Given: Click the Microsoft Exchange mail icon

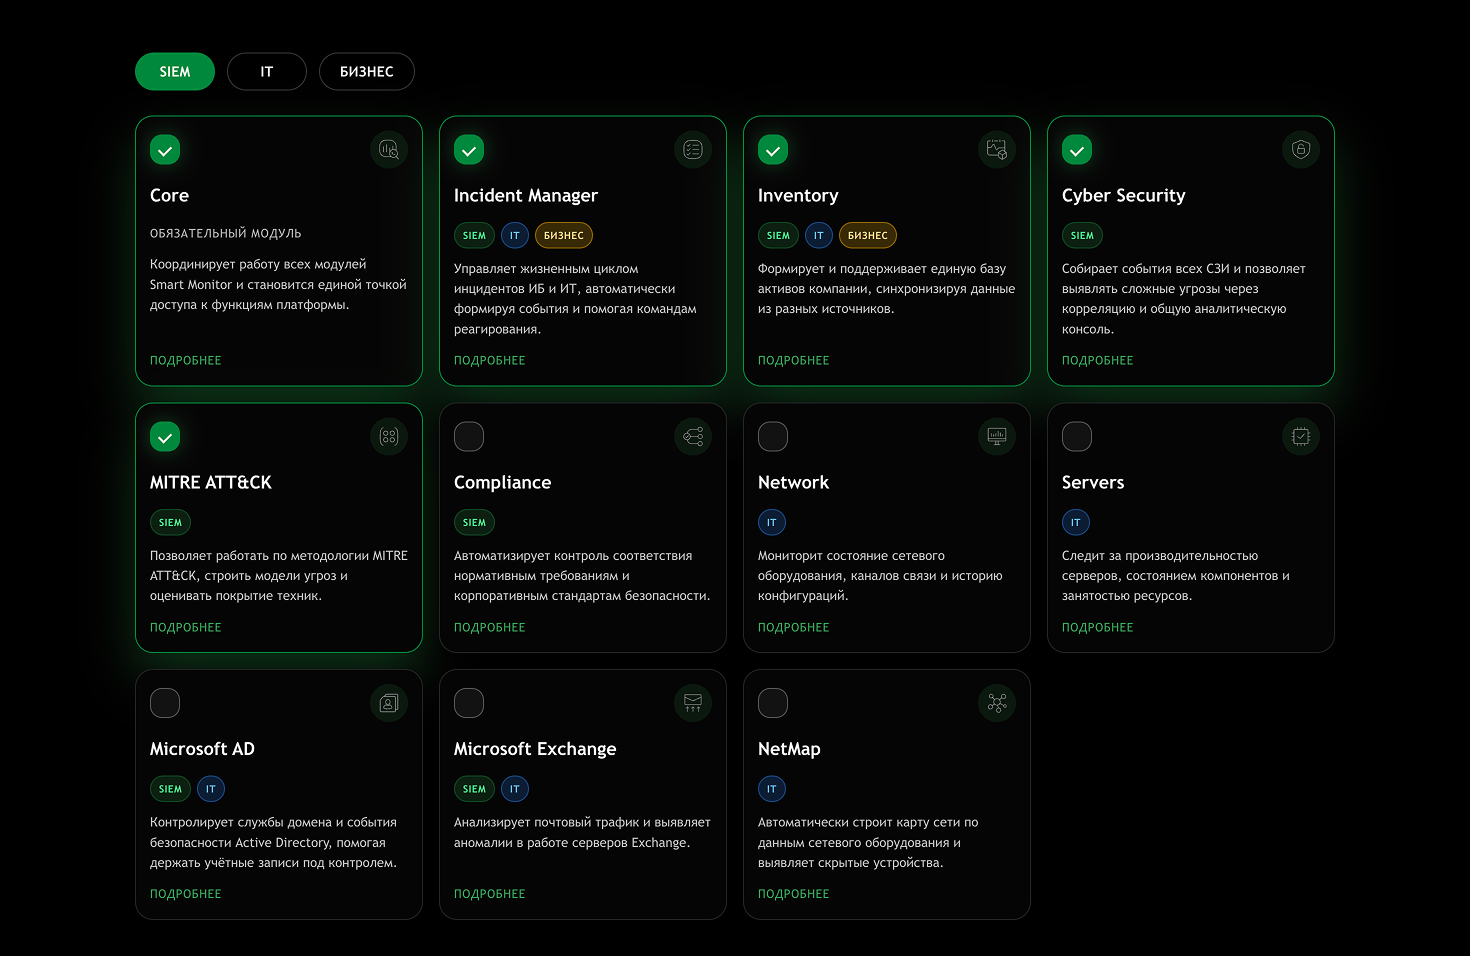Looking at the screenshot, I should 693,703.
